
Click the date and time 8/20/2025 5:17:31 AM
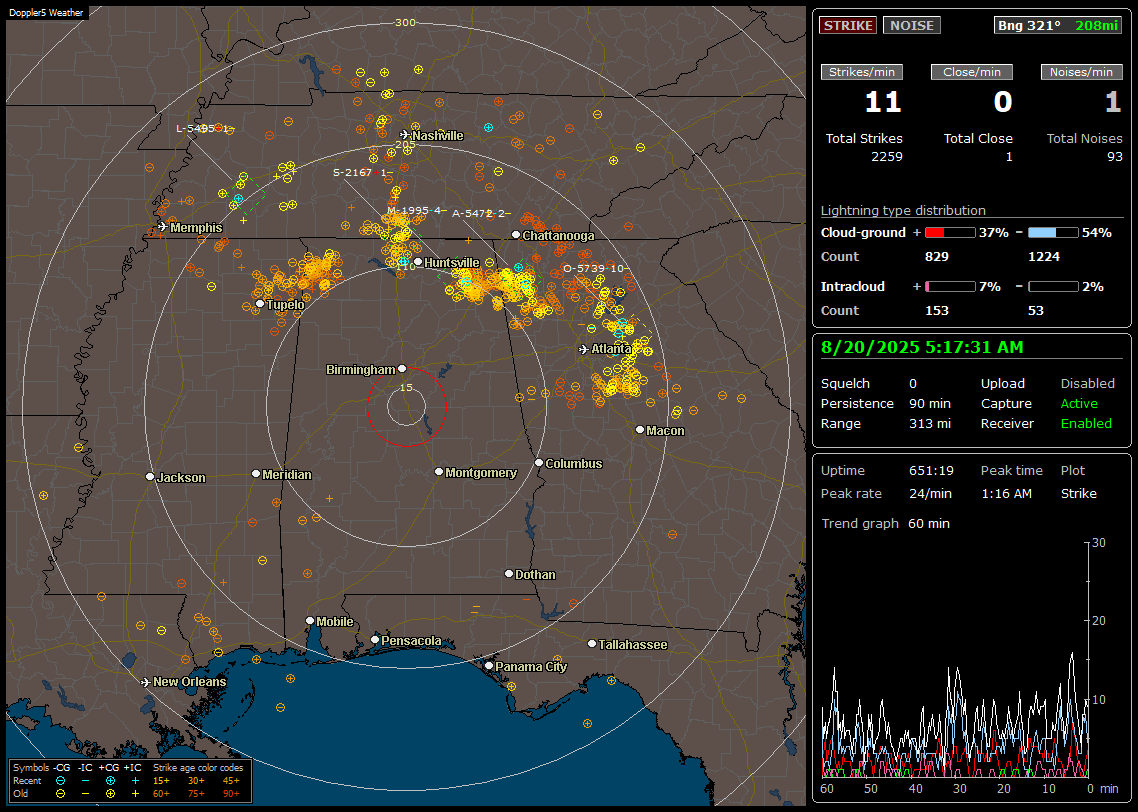click(922, 348)
